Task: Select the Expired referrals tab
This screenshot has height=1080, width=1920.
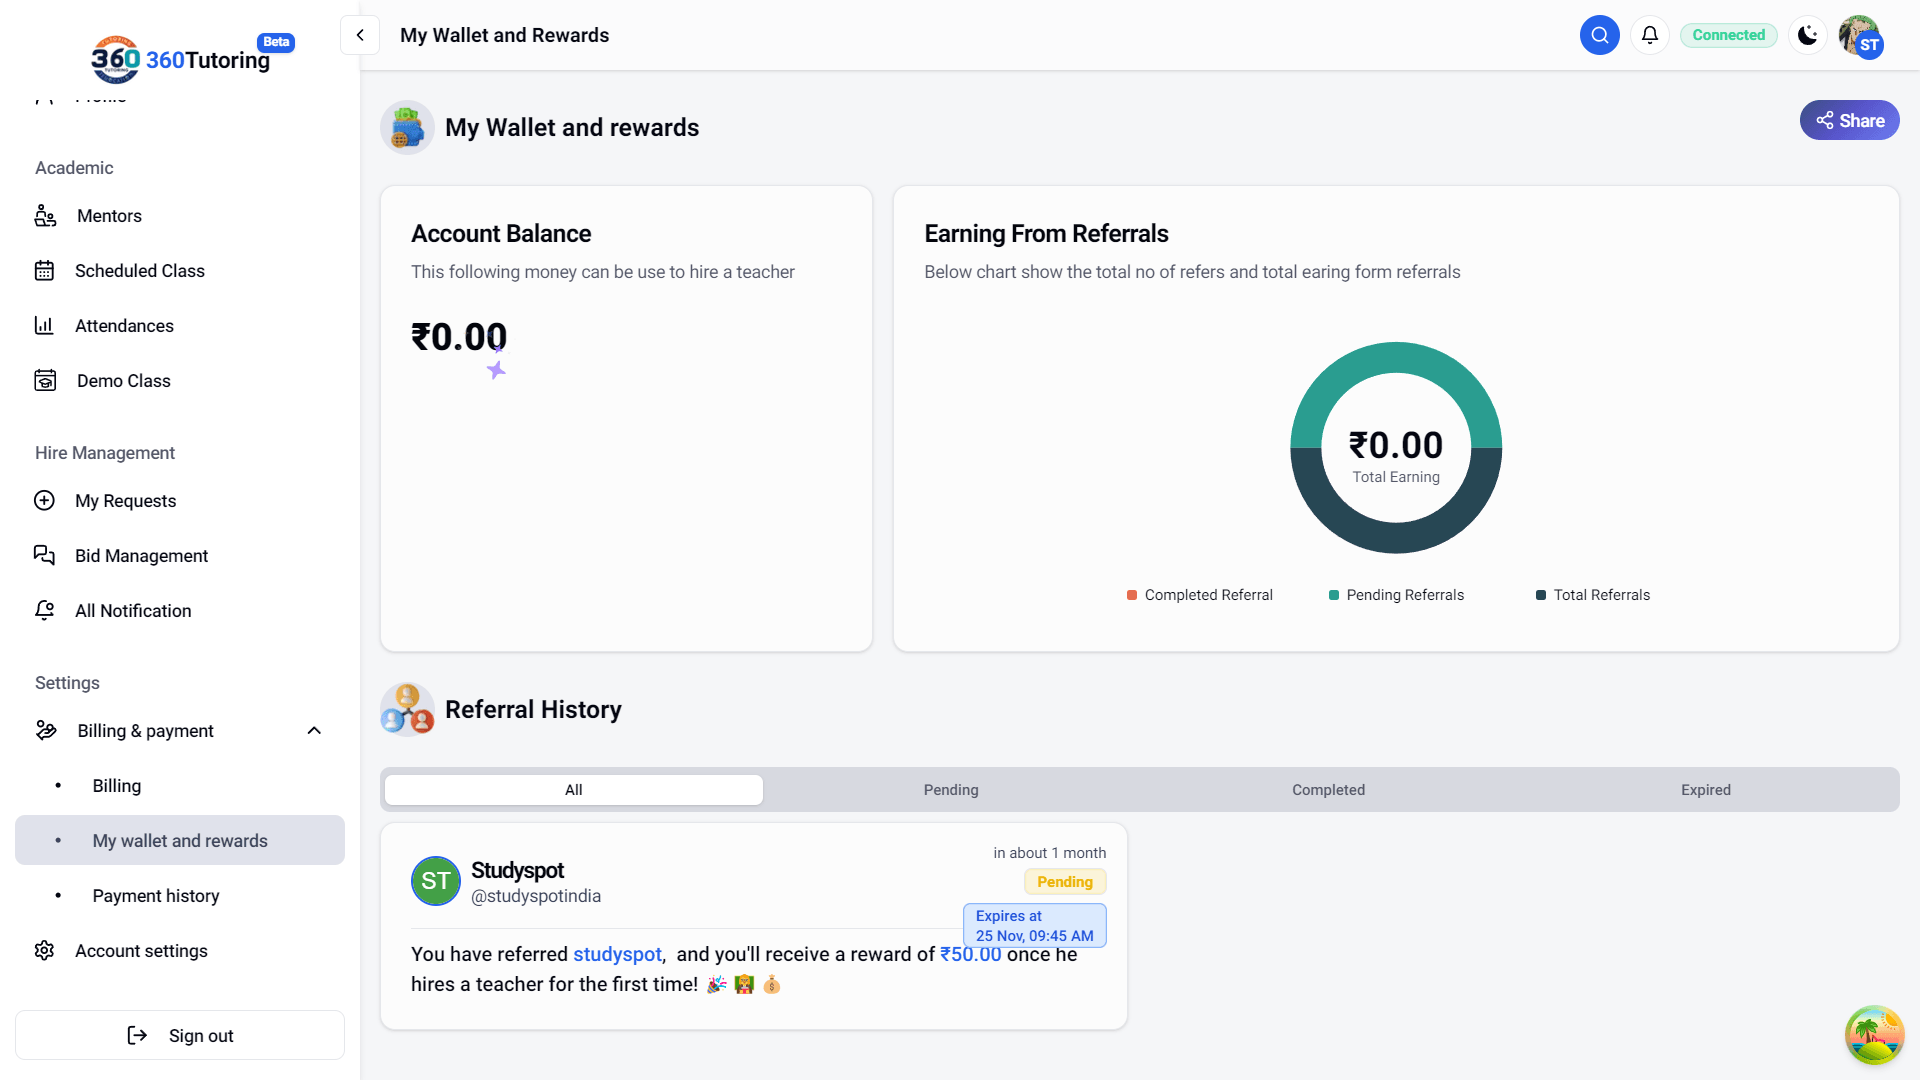Action: tap(1705, 790)
